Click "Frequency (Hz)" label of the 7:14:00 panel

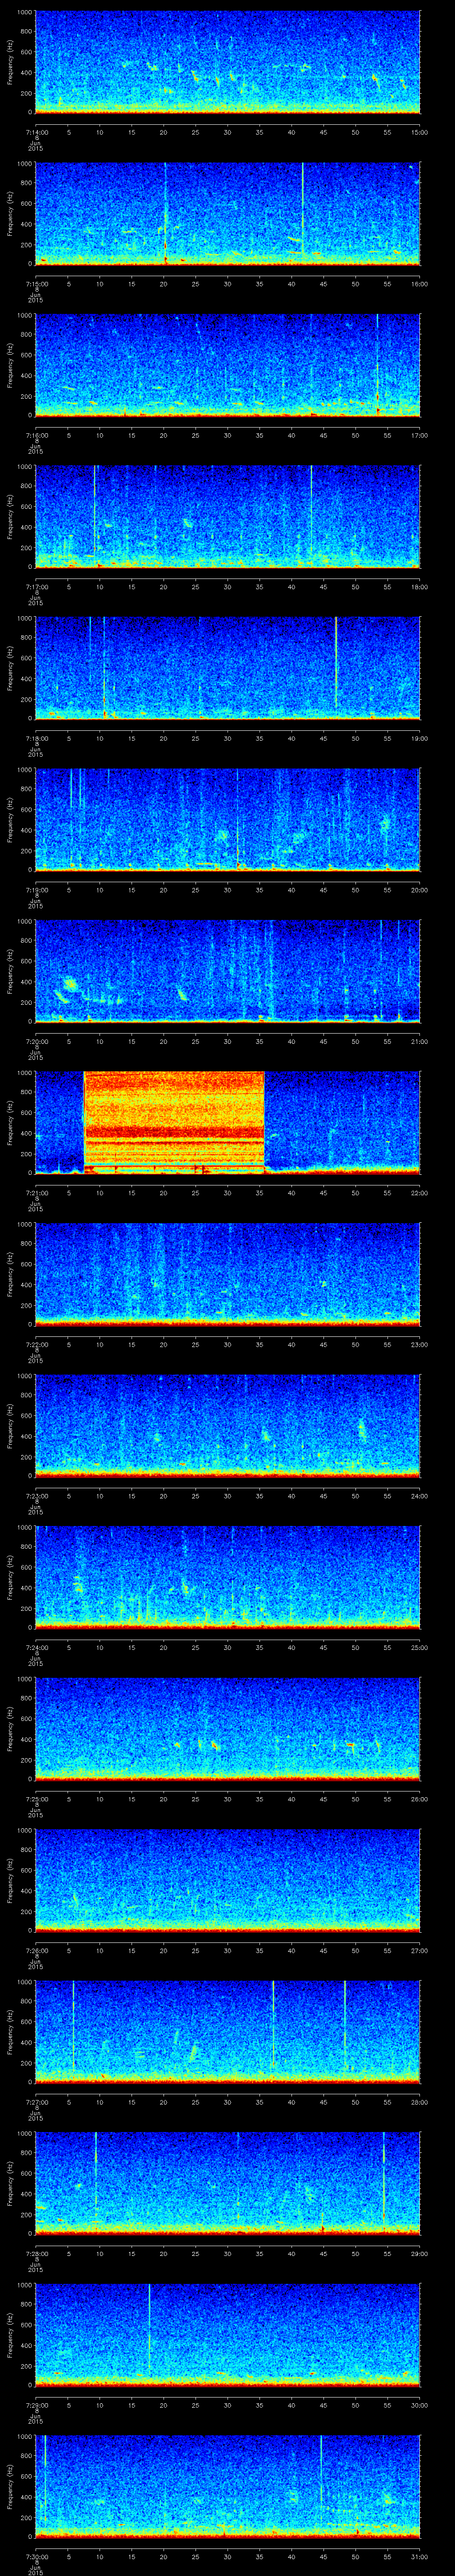coord(10,62)
